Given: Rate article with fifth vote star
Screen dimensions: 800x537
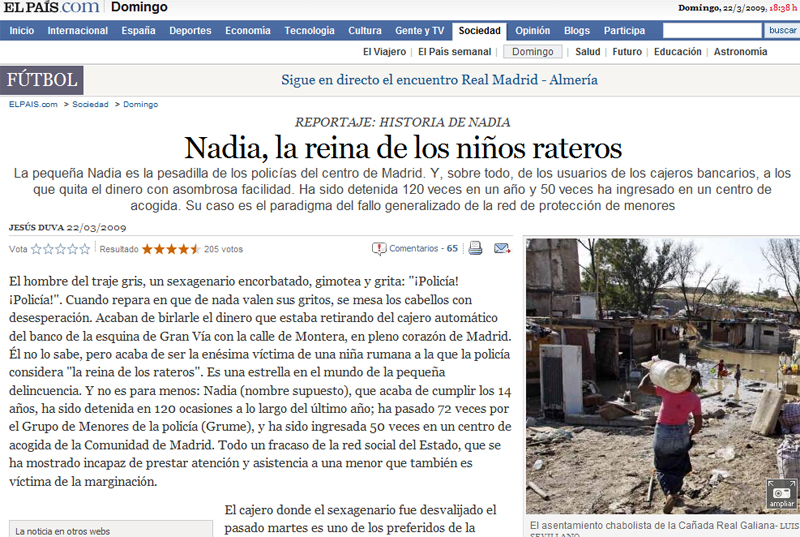Looking at the screenshot, I should coord(85,249).
